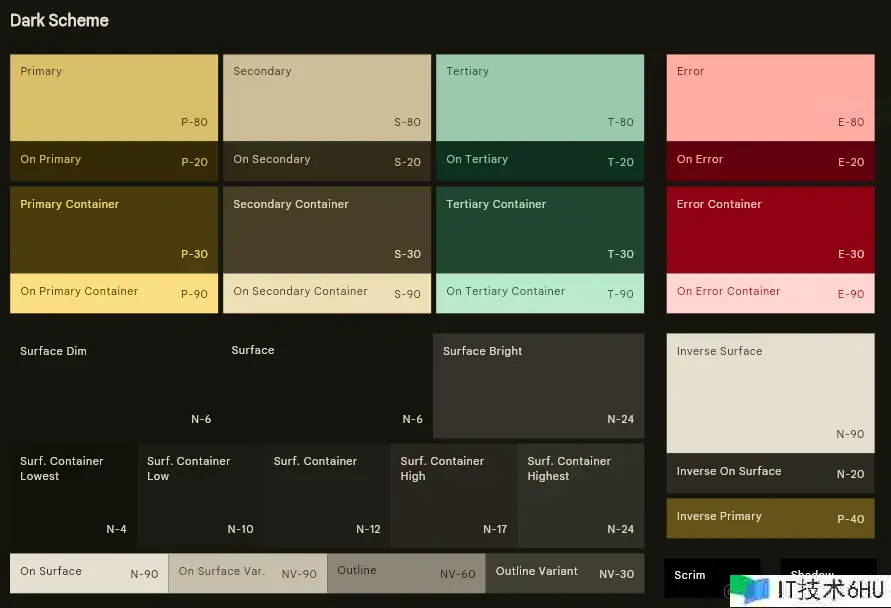Screen dimensions: 891x608
Task: Choose the Inverse Surface N-90 swatch
Action: click(770, 393)
